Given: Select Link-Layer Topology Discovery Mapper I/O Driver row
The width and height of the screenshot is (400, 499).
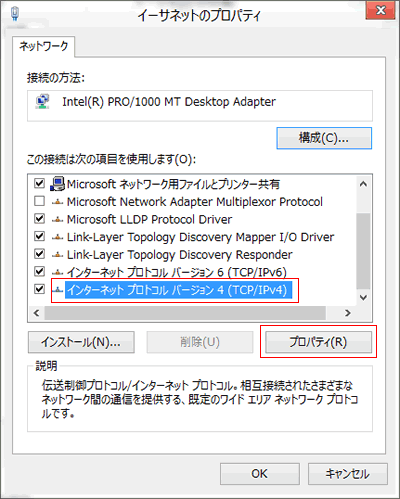Looking at the screenshot, I should 200,237.
